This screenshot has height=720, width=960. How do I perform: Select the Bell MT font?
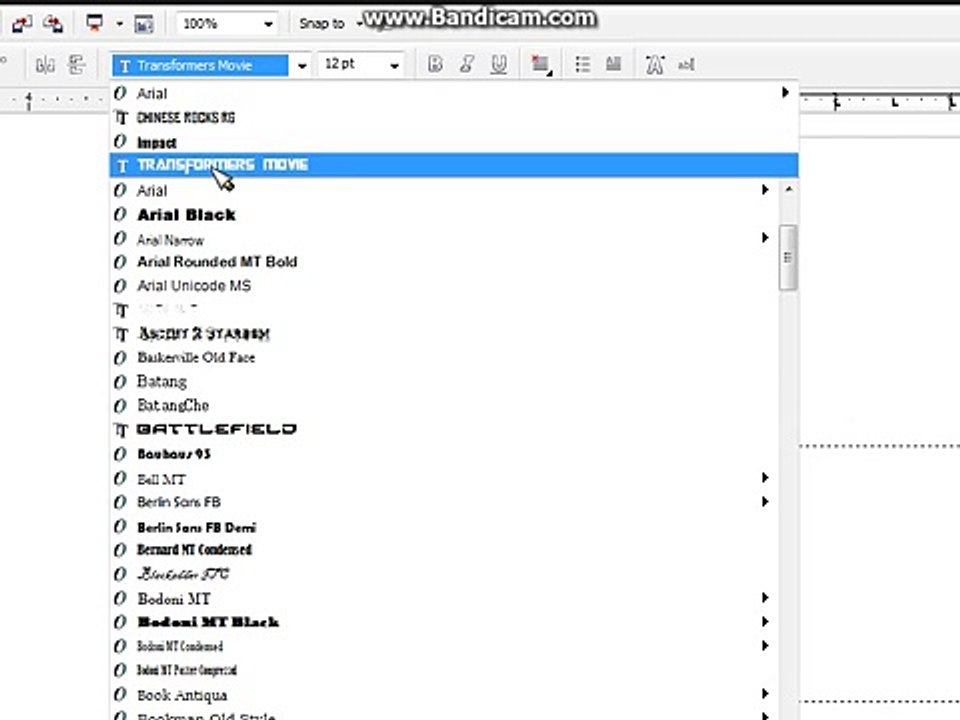click(x=444, y=478)
